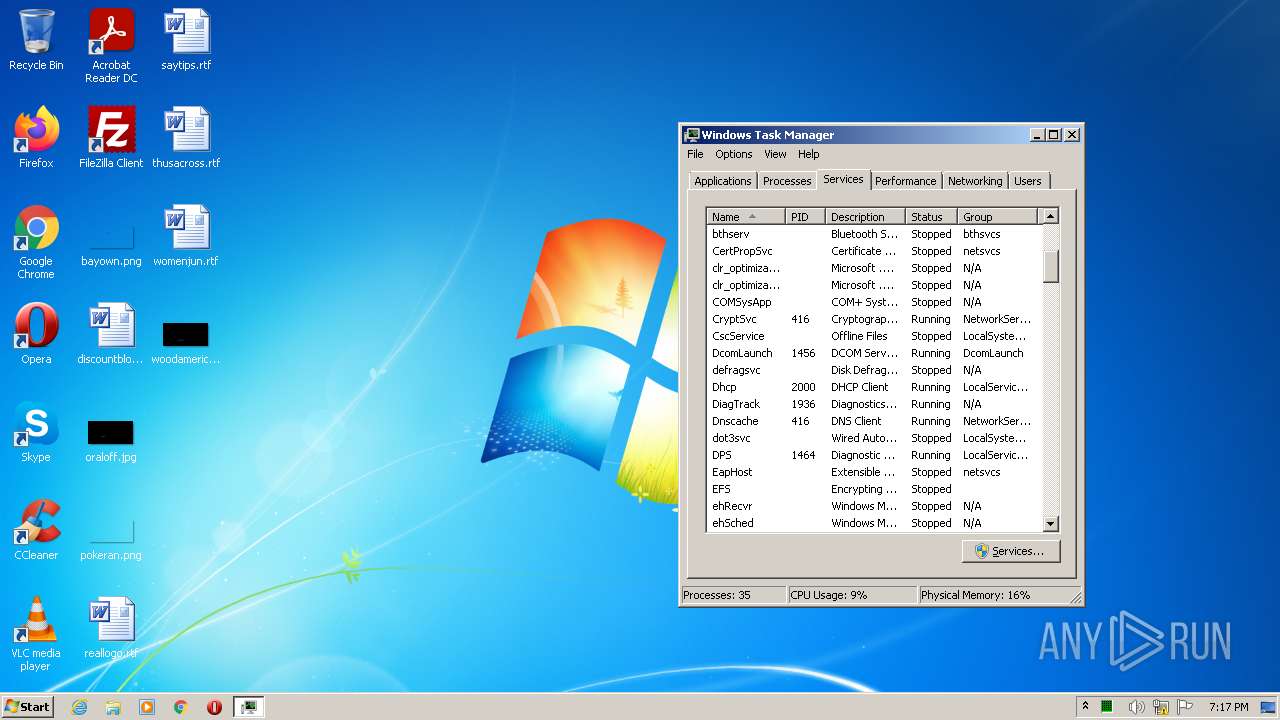The height and width of the screenshot is (720, 1280).
Task: Launch CCleaner desktop shortcut
Action: point(36,530)
